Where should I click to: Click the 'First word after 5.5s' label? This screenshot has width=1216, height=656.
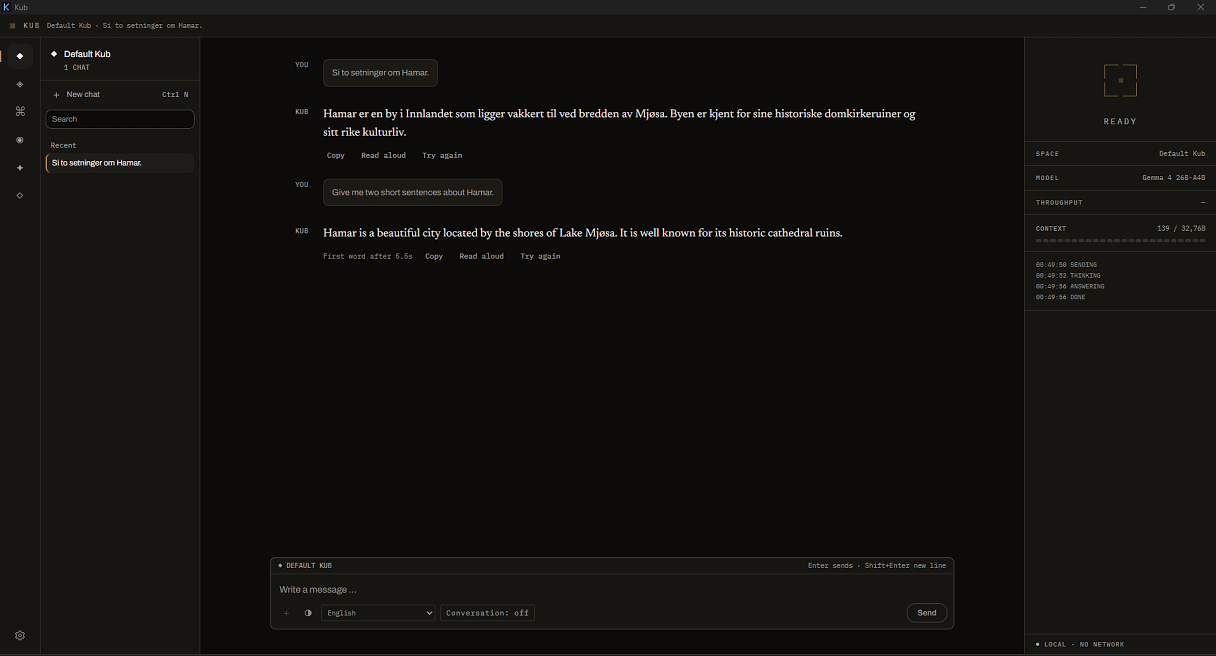(x=367, y=256)
